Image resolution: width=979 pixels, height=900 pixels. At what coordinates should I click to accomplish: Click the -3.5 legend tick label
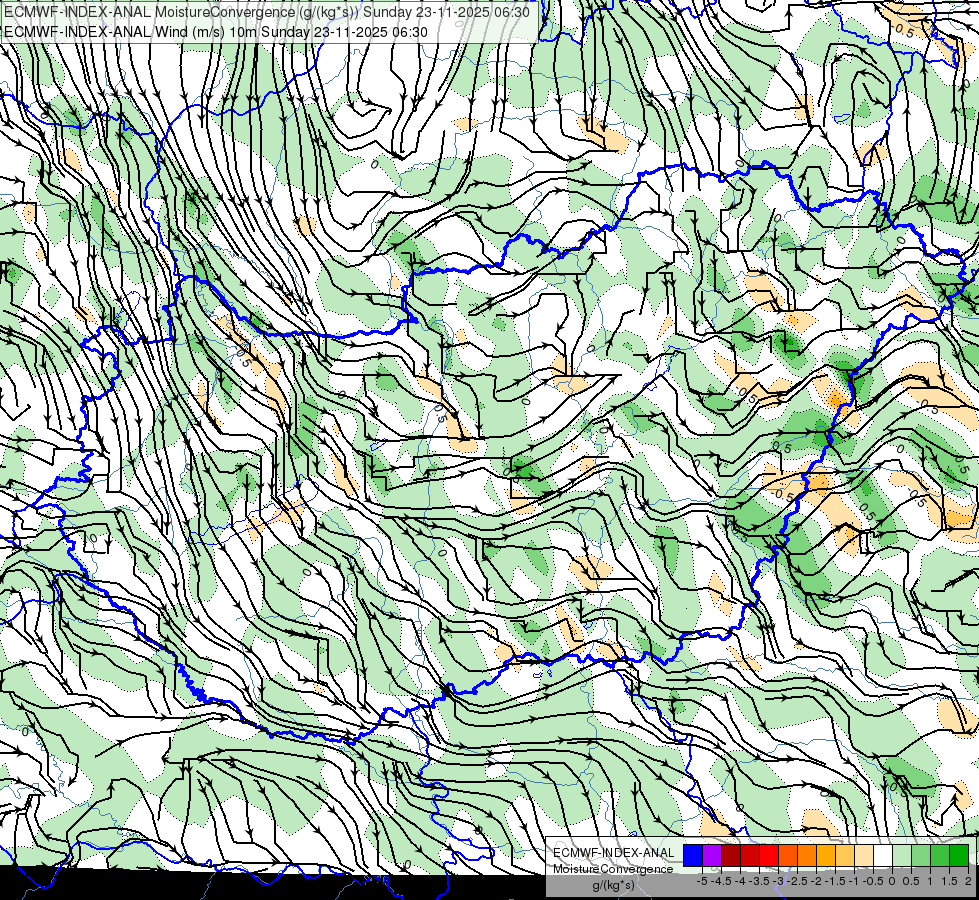(760, 881)
